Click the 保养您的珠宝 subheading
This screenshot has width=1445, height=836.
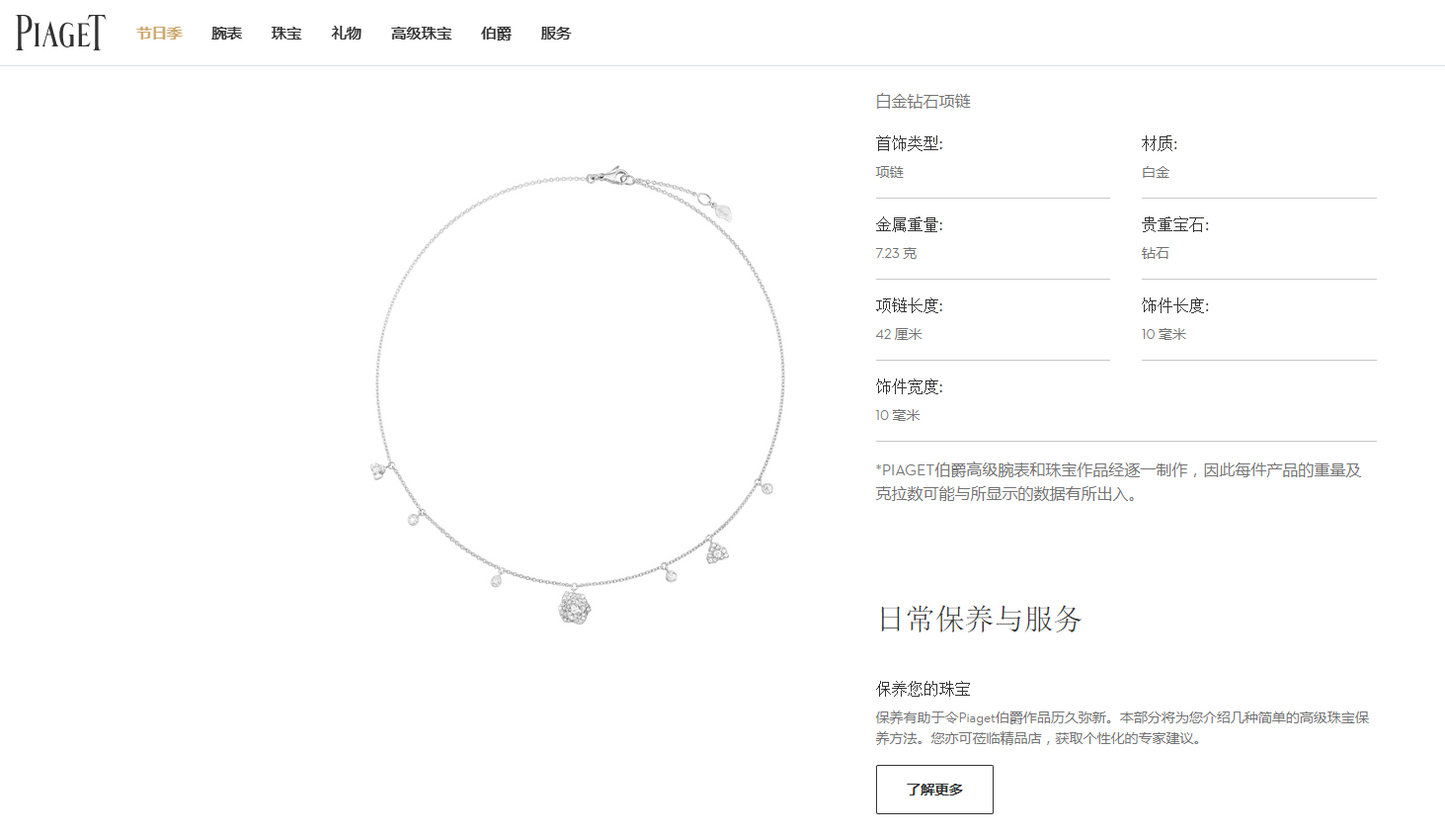coord(923,689)
